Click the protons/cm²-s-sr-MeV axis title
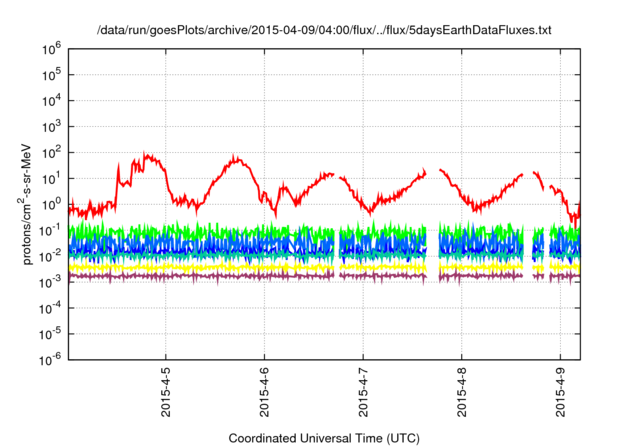This screenshot has height=448, width=640. [x=25, y=204]
